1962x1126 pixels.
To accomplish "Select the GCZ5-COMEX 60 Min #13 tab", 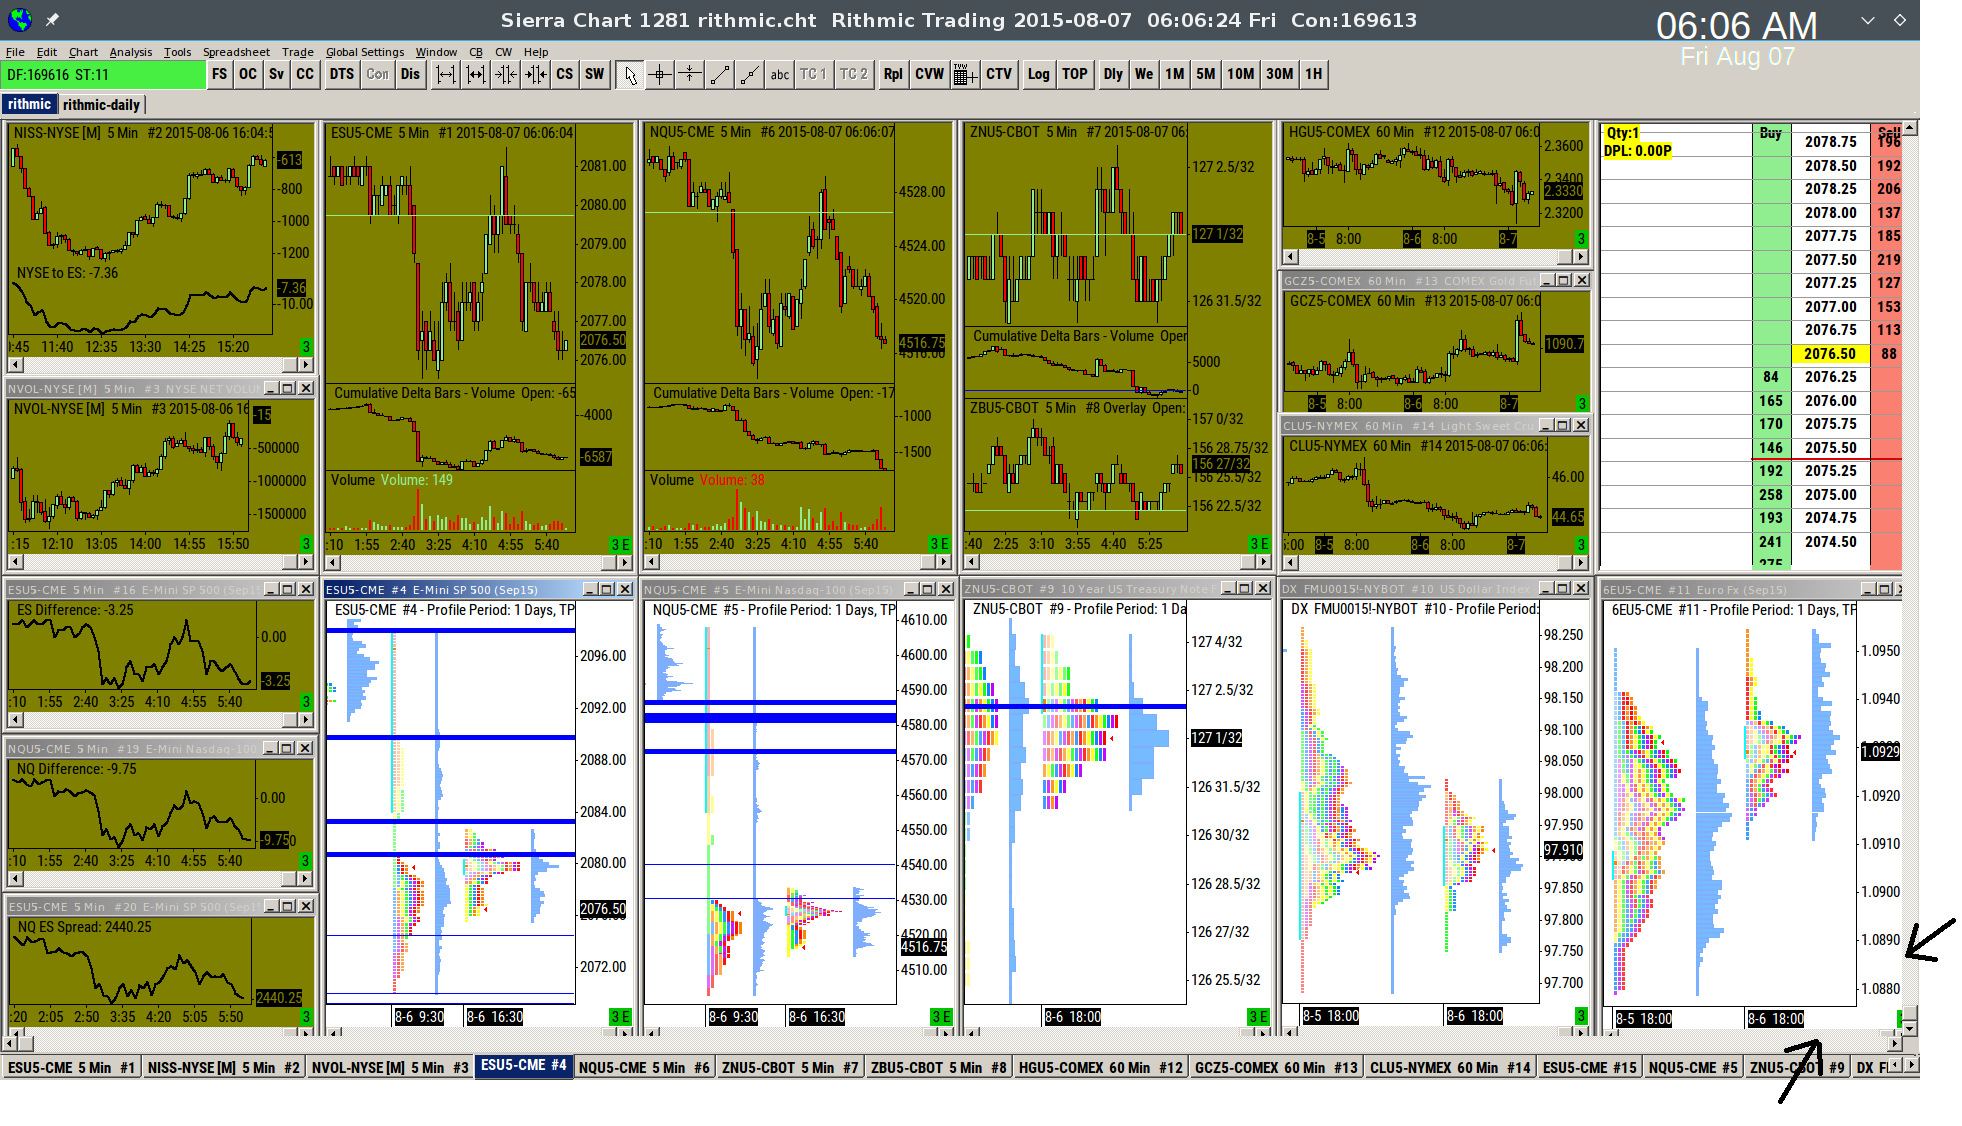I will [1275, 1068].
